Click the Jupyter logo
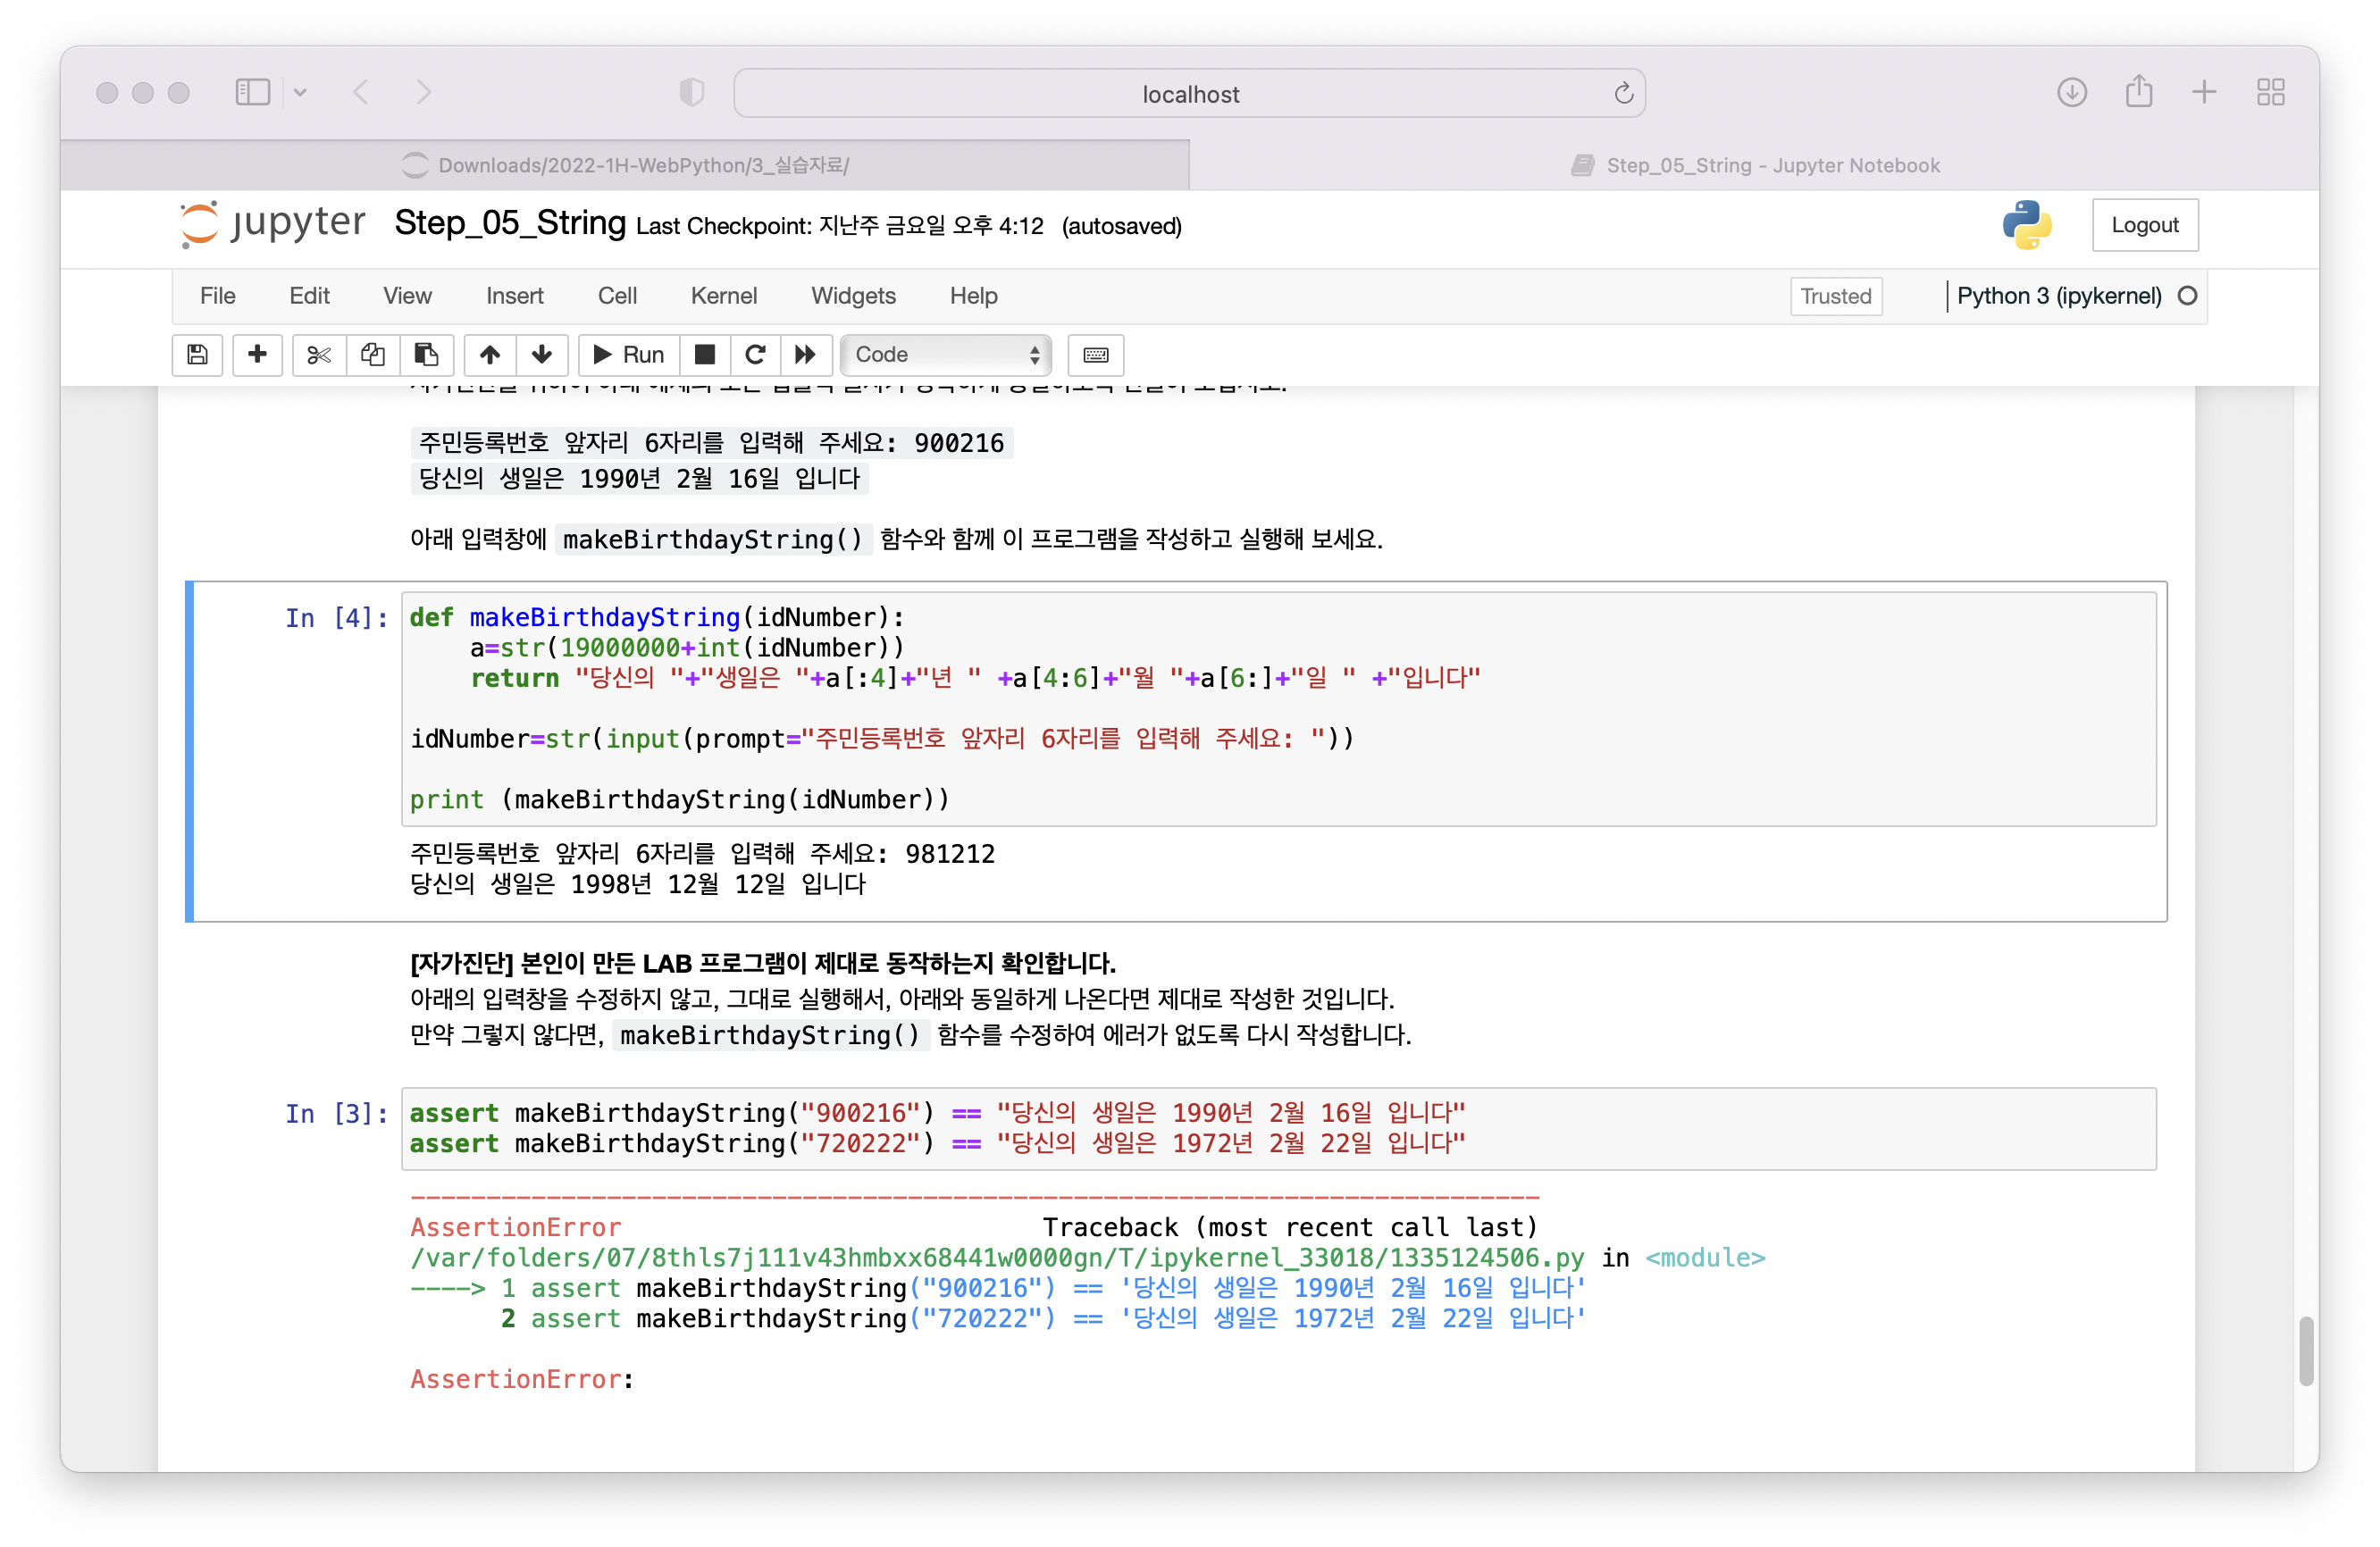This screenshot has height=1547, width=2380. [x=273, y=224]
